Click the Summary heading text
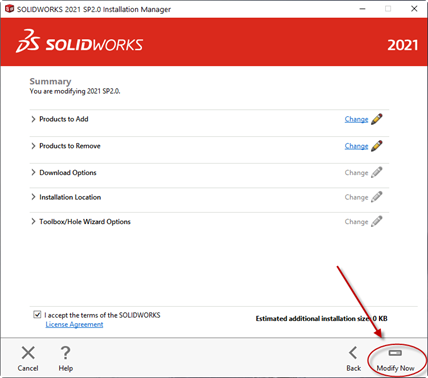Screen dimensions: 428x378 50,81
